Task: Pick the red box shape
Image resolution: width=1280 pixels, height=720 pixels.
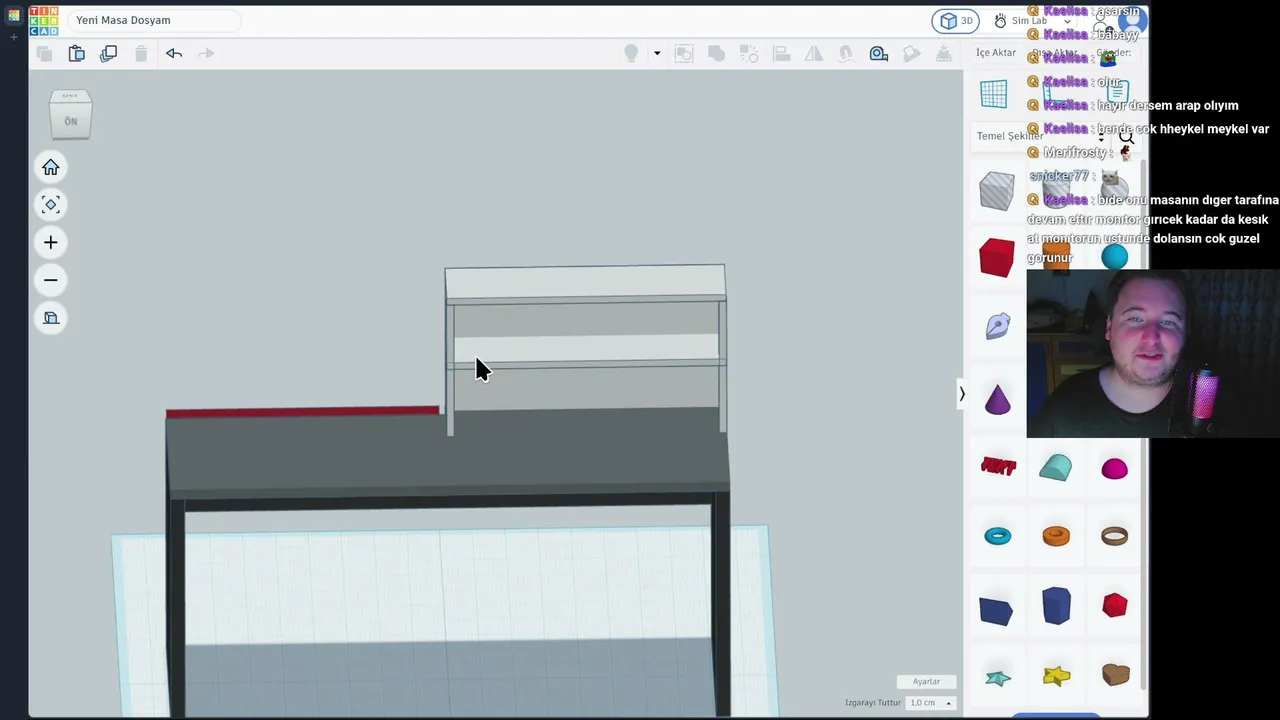Action: (x=997, y=257)
